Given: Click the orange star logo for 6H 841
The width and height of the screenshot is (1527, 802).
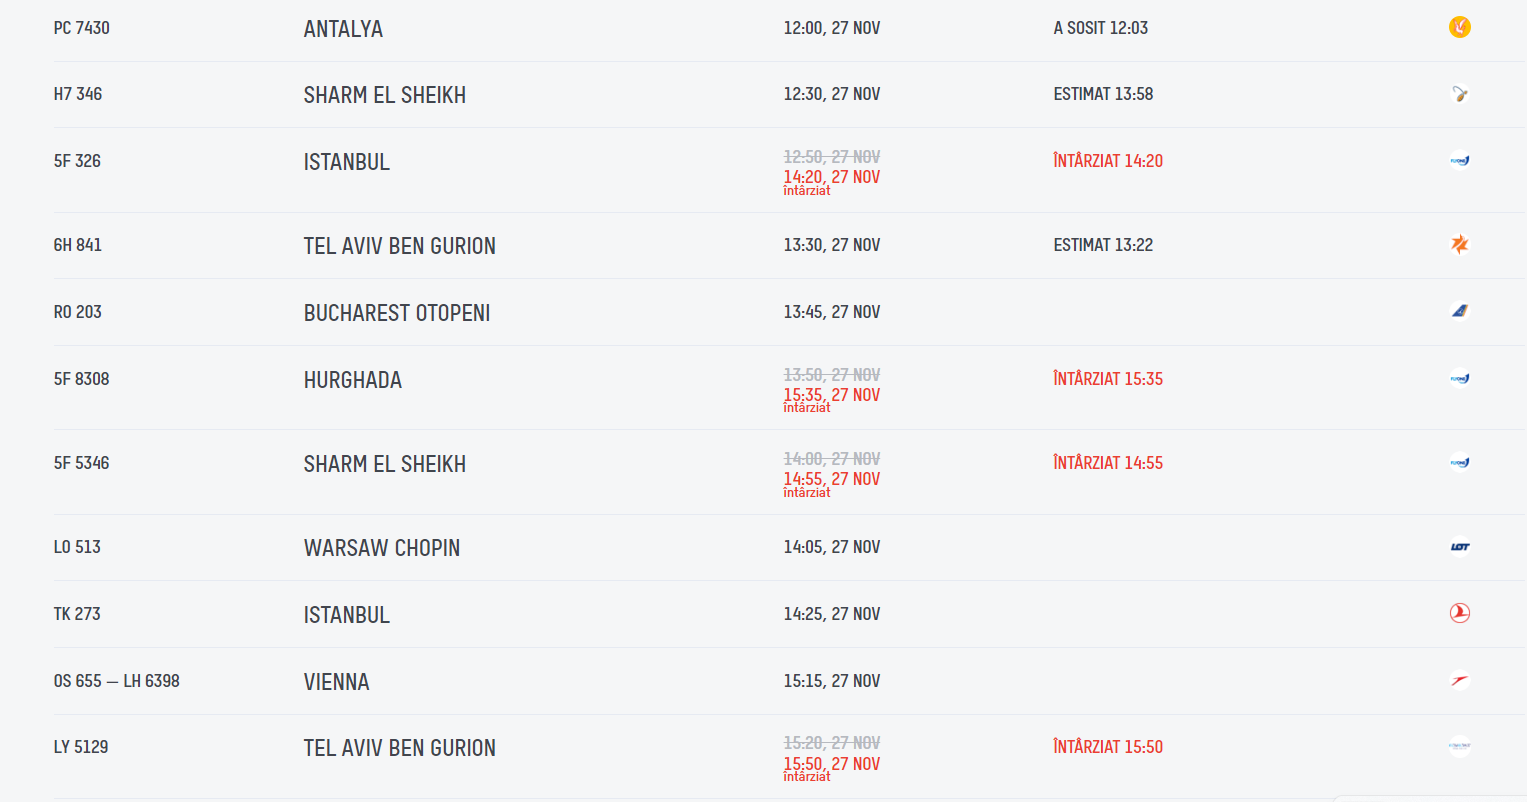Looking at the screenshot, I should pyautogui.click(x=1460, y=245).
